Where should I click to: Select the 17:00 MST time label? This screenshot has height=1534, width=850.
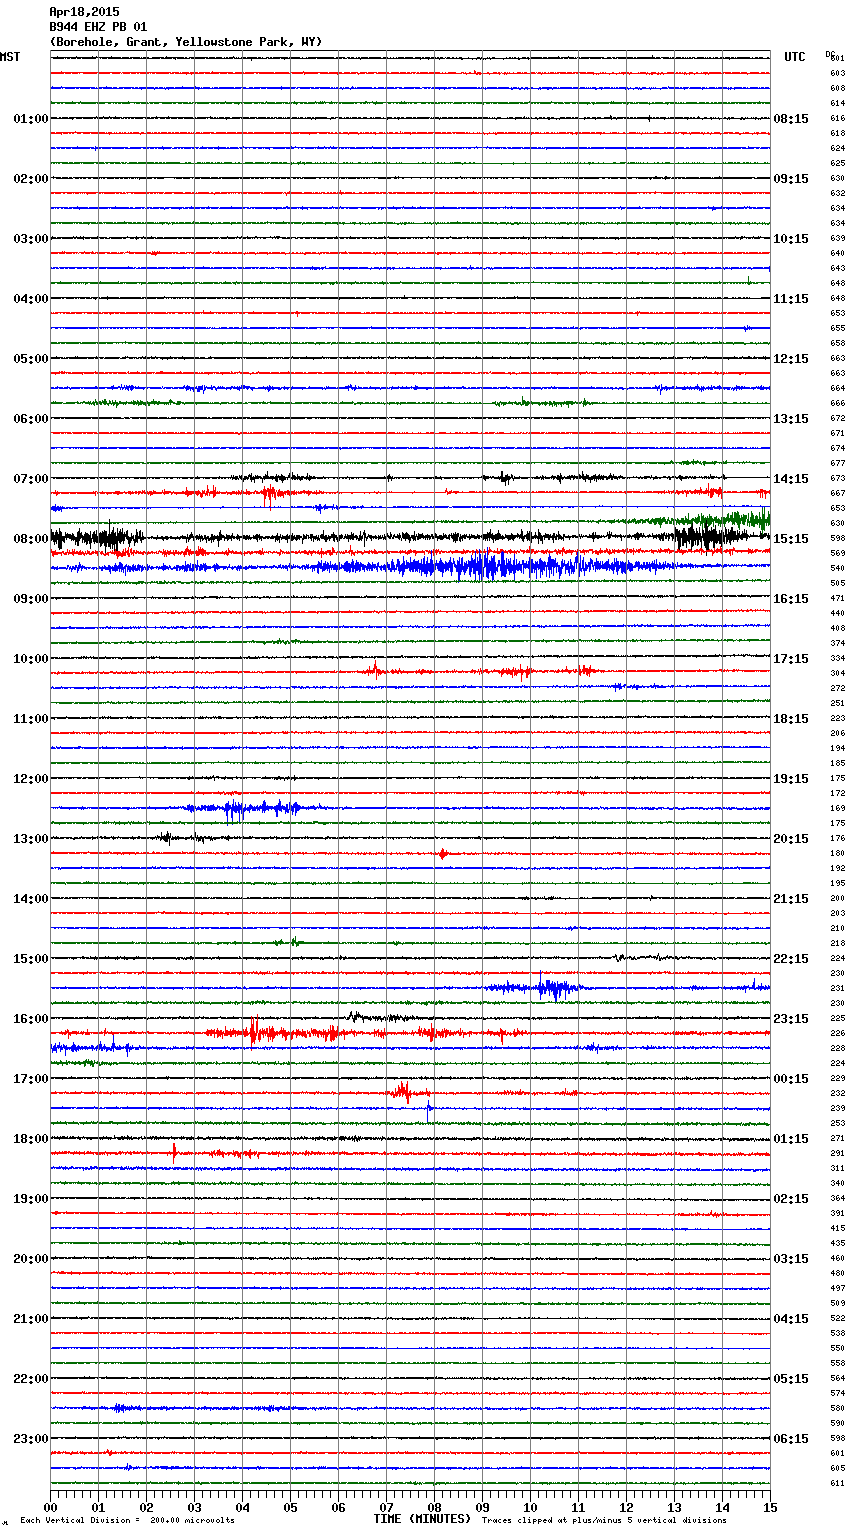point(31,1079)
